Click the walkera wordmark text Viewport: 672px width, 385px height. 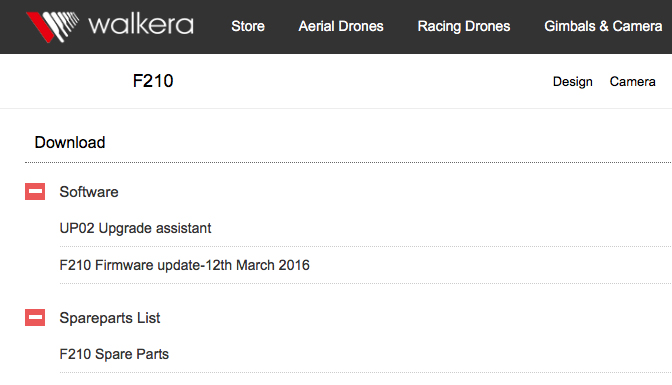point(141,25)
